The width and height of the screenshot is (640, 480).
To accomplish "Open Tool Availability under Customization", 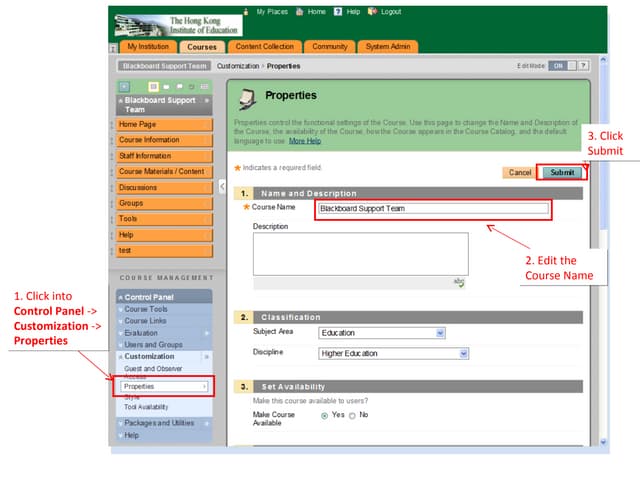I will (146, 407).
